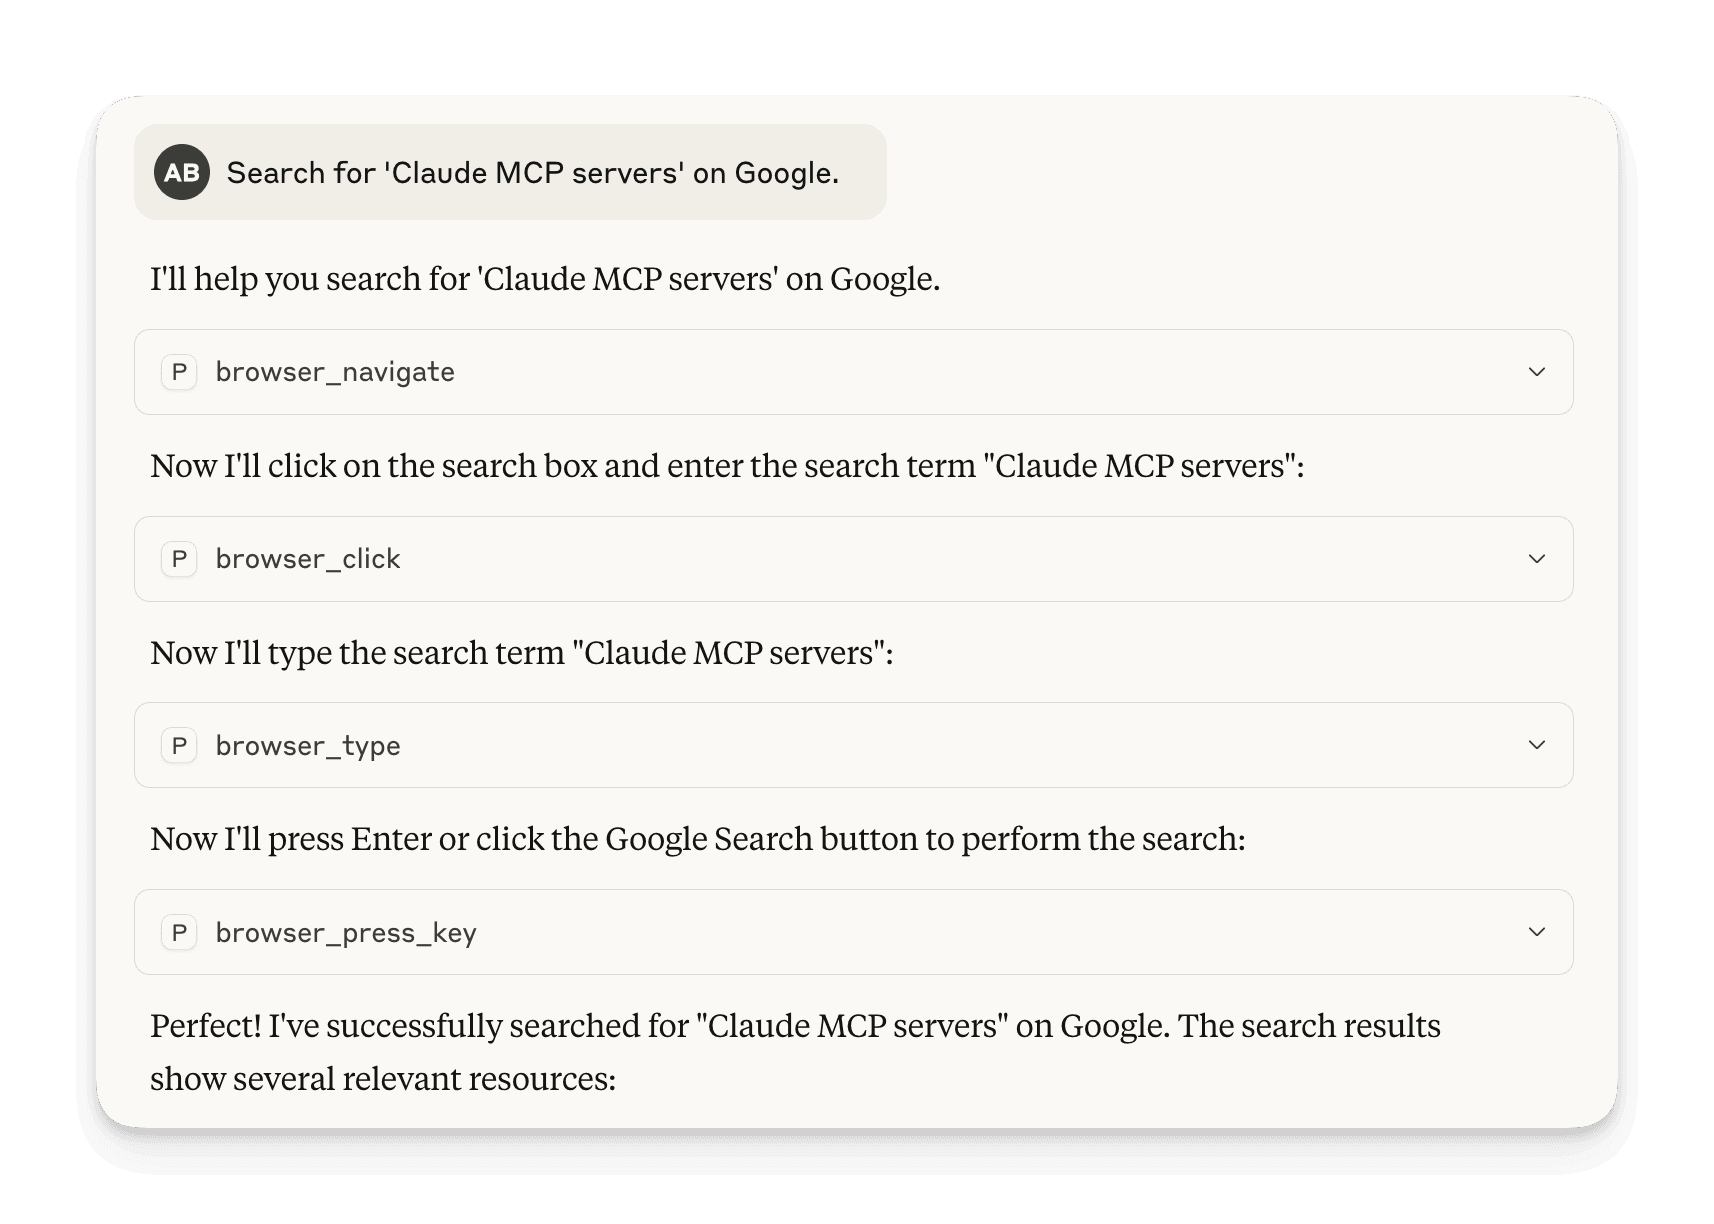The height and width of the screenshot is (1224, 1714).
Task: Click the browser_navigate tool result card
Action: [853, 372]
